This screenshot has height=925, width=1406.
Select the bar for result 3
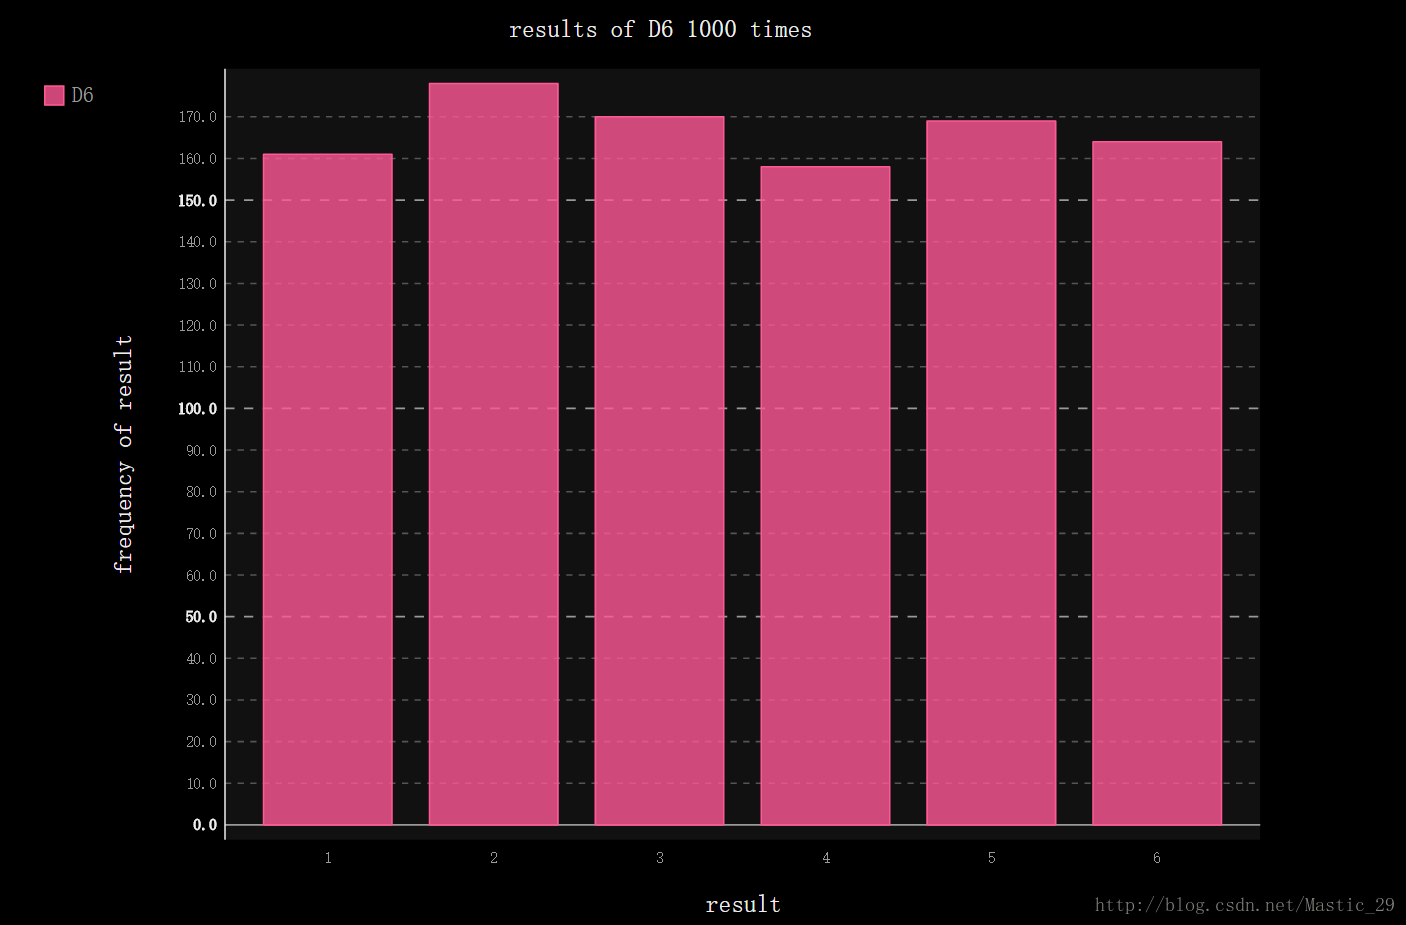(659, 470)
